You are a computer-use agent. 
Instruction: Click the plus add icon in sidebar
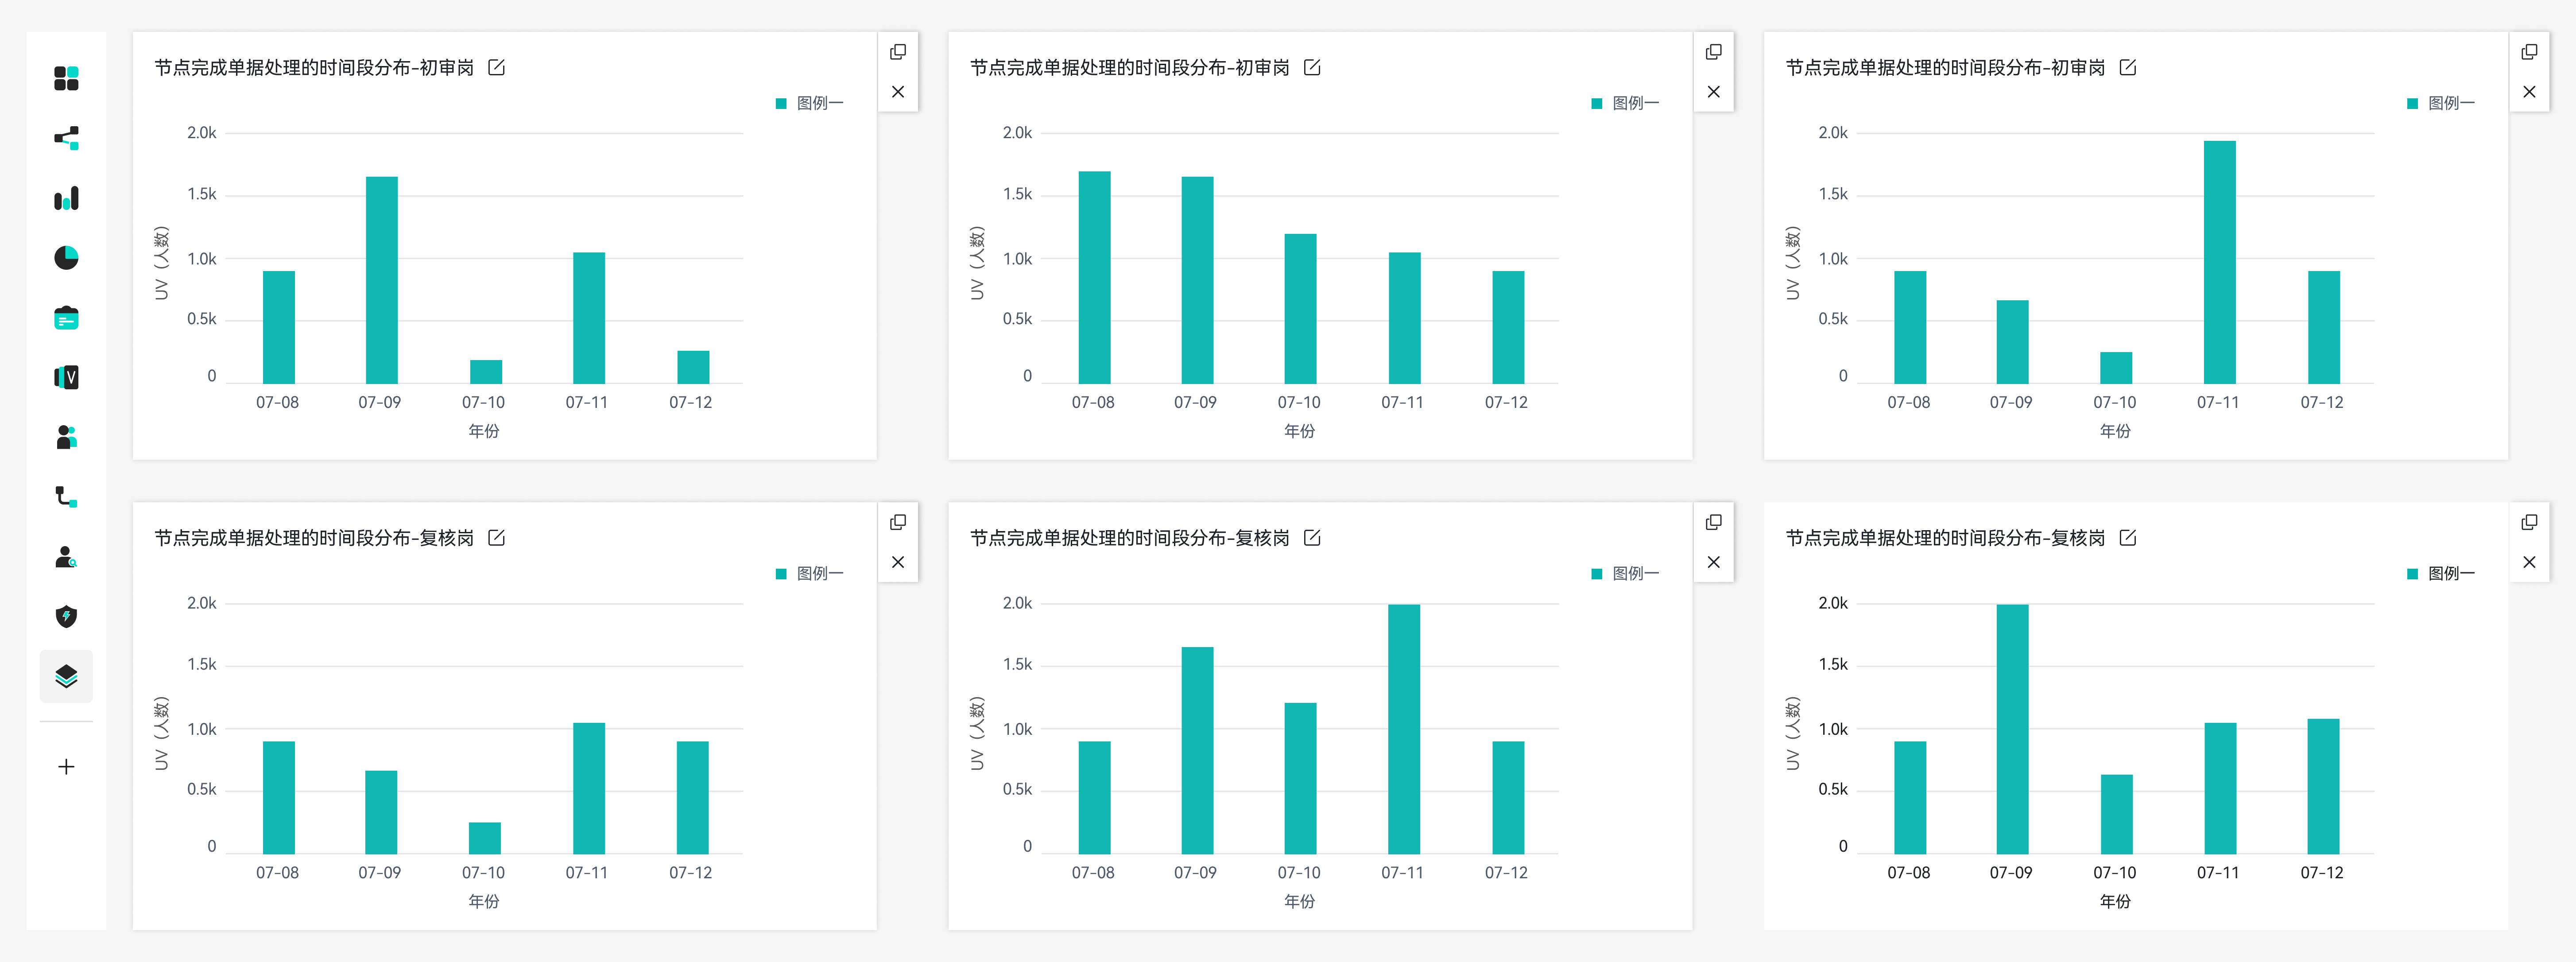[66, 767]
